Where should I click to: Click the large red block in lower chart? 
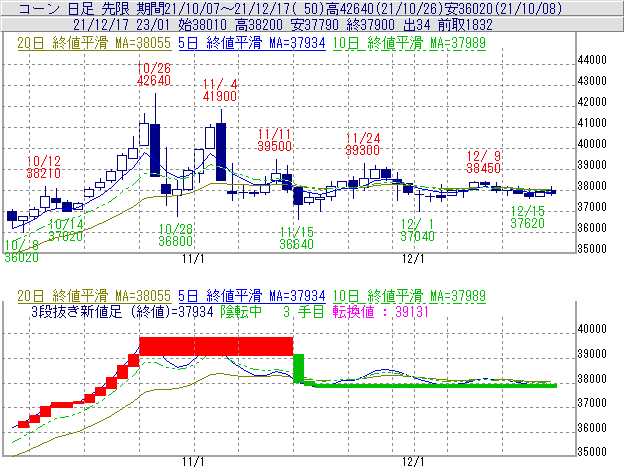216,346
